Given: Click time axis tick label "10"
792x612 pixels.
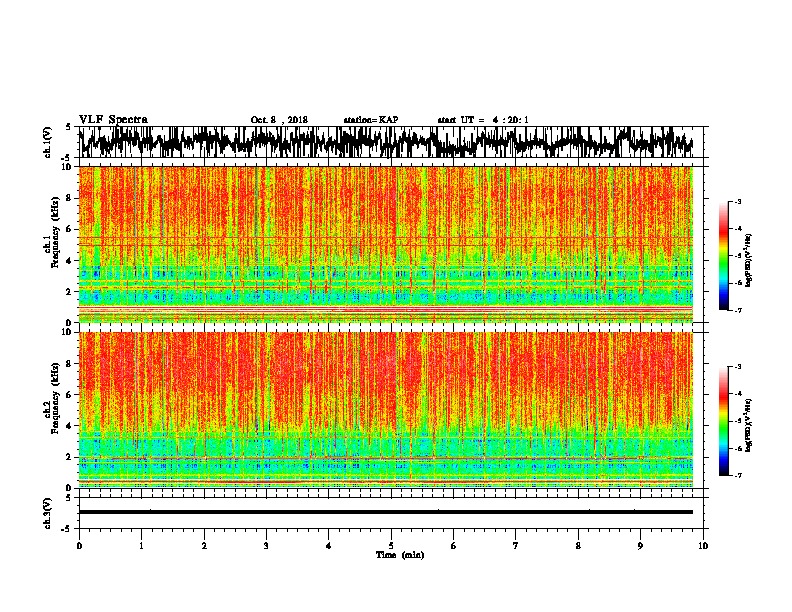Looking at the screenshot, I should 703,545.
